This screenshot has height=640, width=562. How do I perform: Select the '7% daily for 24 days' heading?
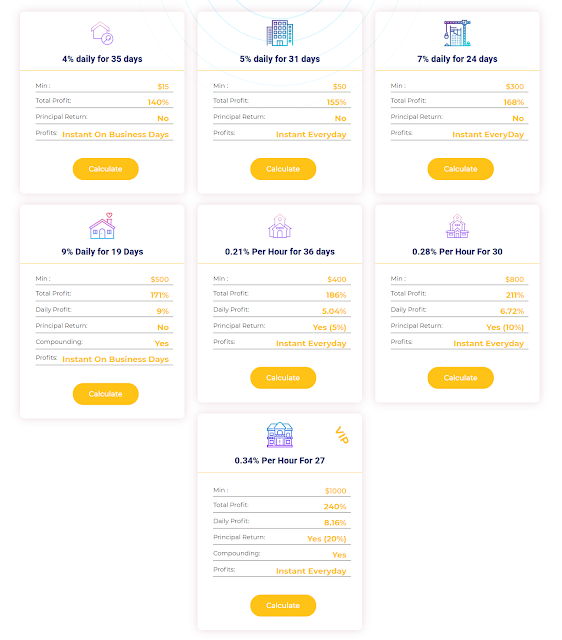coord(457,59)
